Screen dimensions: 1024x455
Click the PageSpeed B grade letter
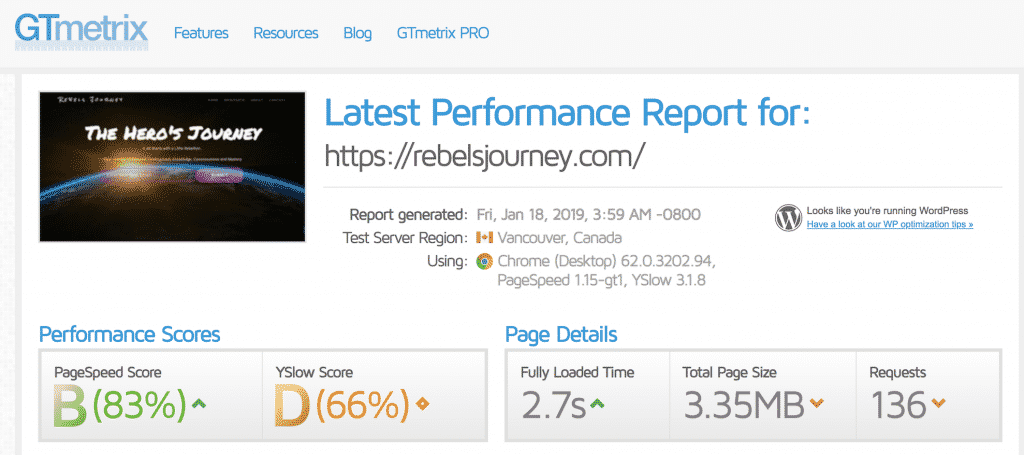point(71,405)
